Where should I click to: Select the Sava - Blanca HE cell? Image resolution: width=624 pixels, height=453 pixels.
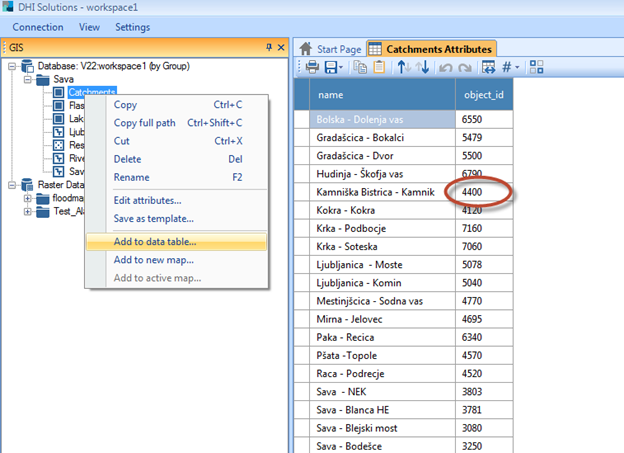382,410
